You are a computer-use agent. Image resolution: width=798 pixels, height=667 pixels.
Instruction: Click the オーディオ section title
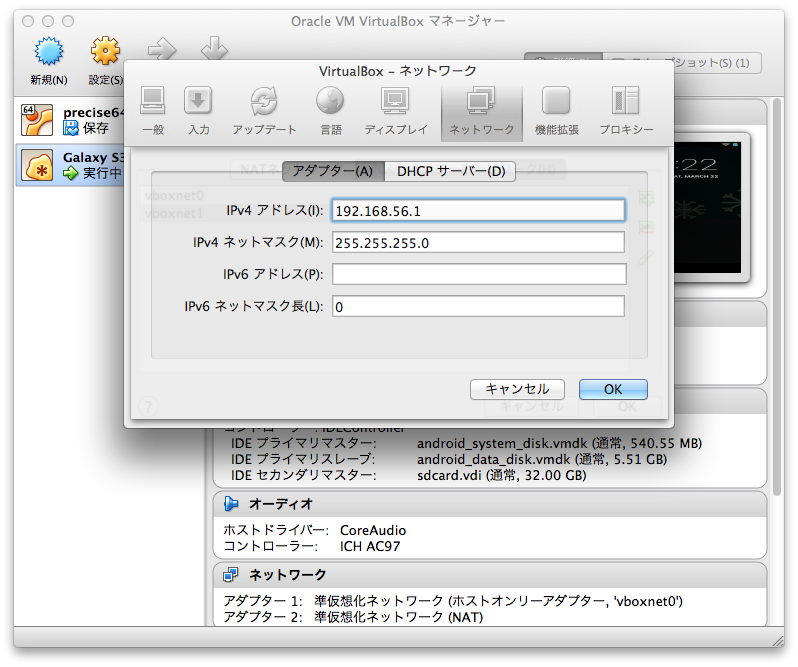(x=280, y=504)
